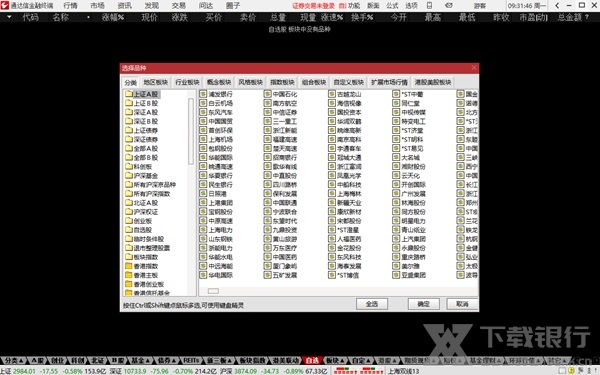Image resolution: width=600 pixels, height=375 pixels.
Task: Switch to the 行业板块 tab
Action: pyautogui.click(x=188, y=82)
